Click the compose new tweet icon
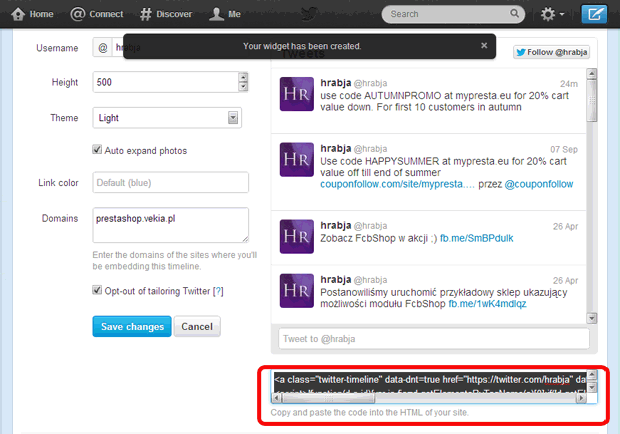 pos(596,15)
